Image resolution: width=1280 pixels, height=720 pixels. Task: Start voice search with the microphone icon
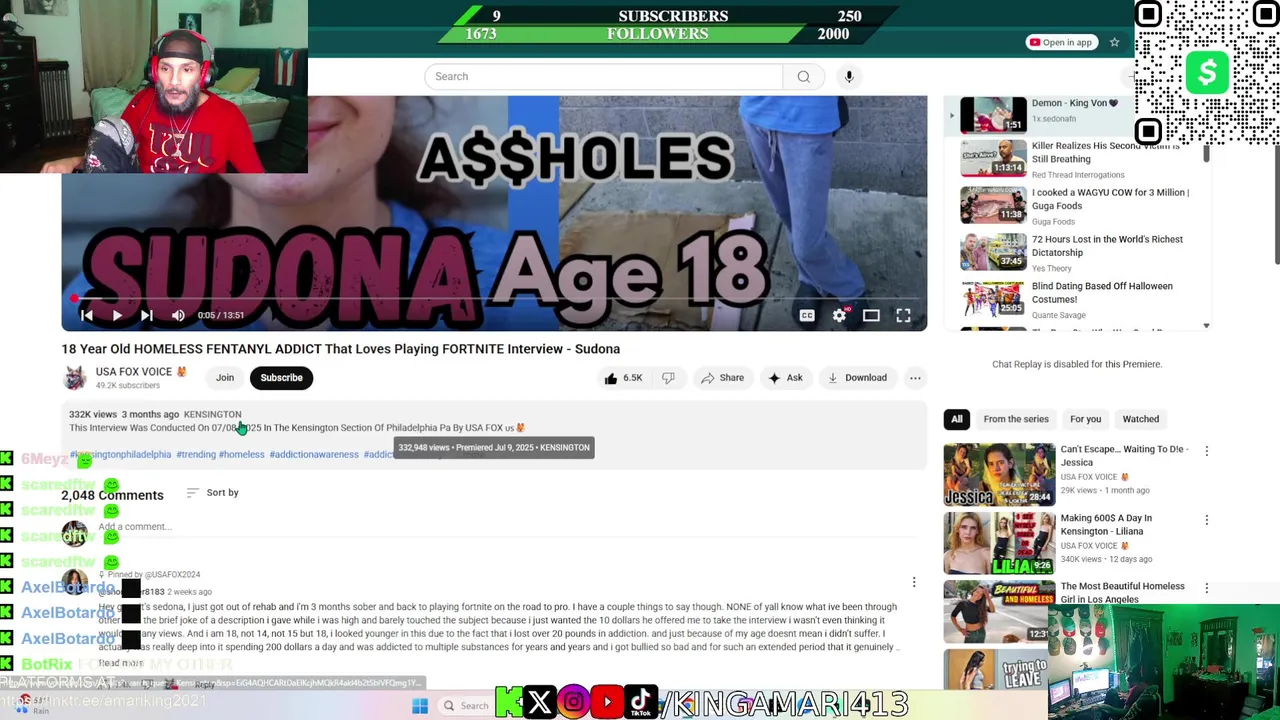849,76
